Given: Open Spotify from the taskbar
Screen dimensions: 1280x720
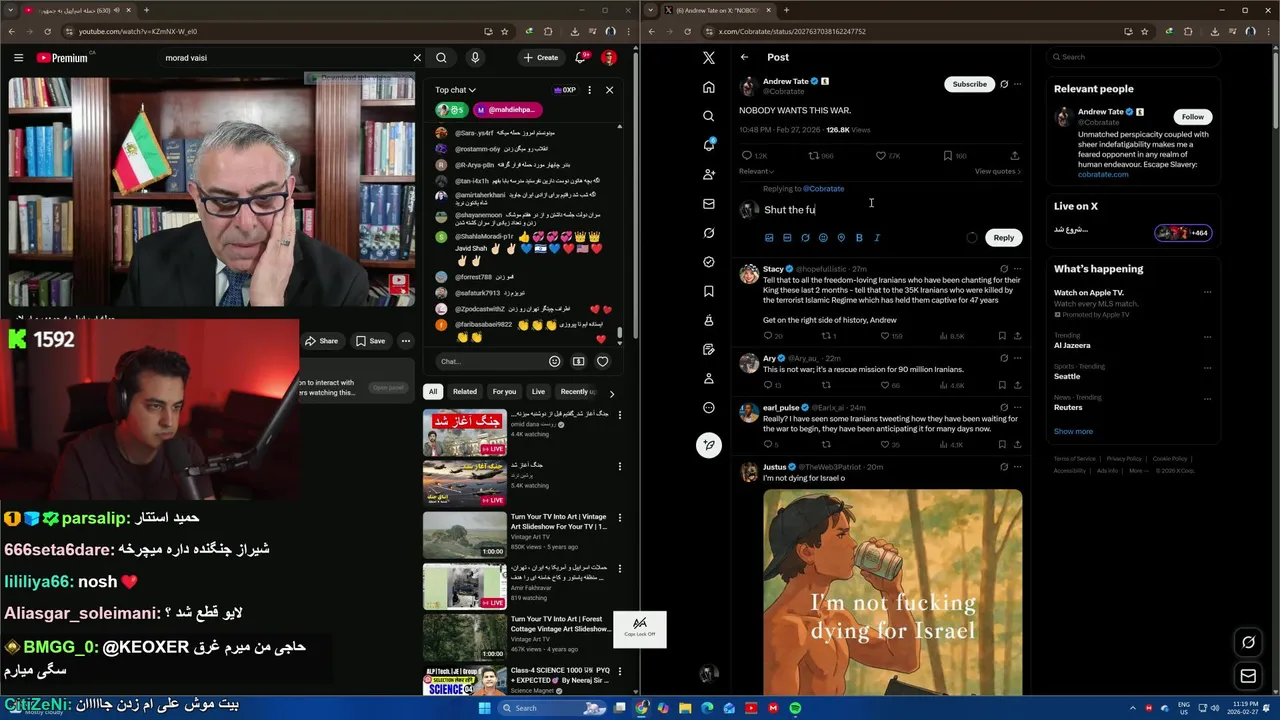Looking at the screenshot, I should 795,708.
